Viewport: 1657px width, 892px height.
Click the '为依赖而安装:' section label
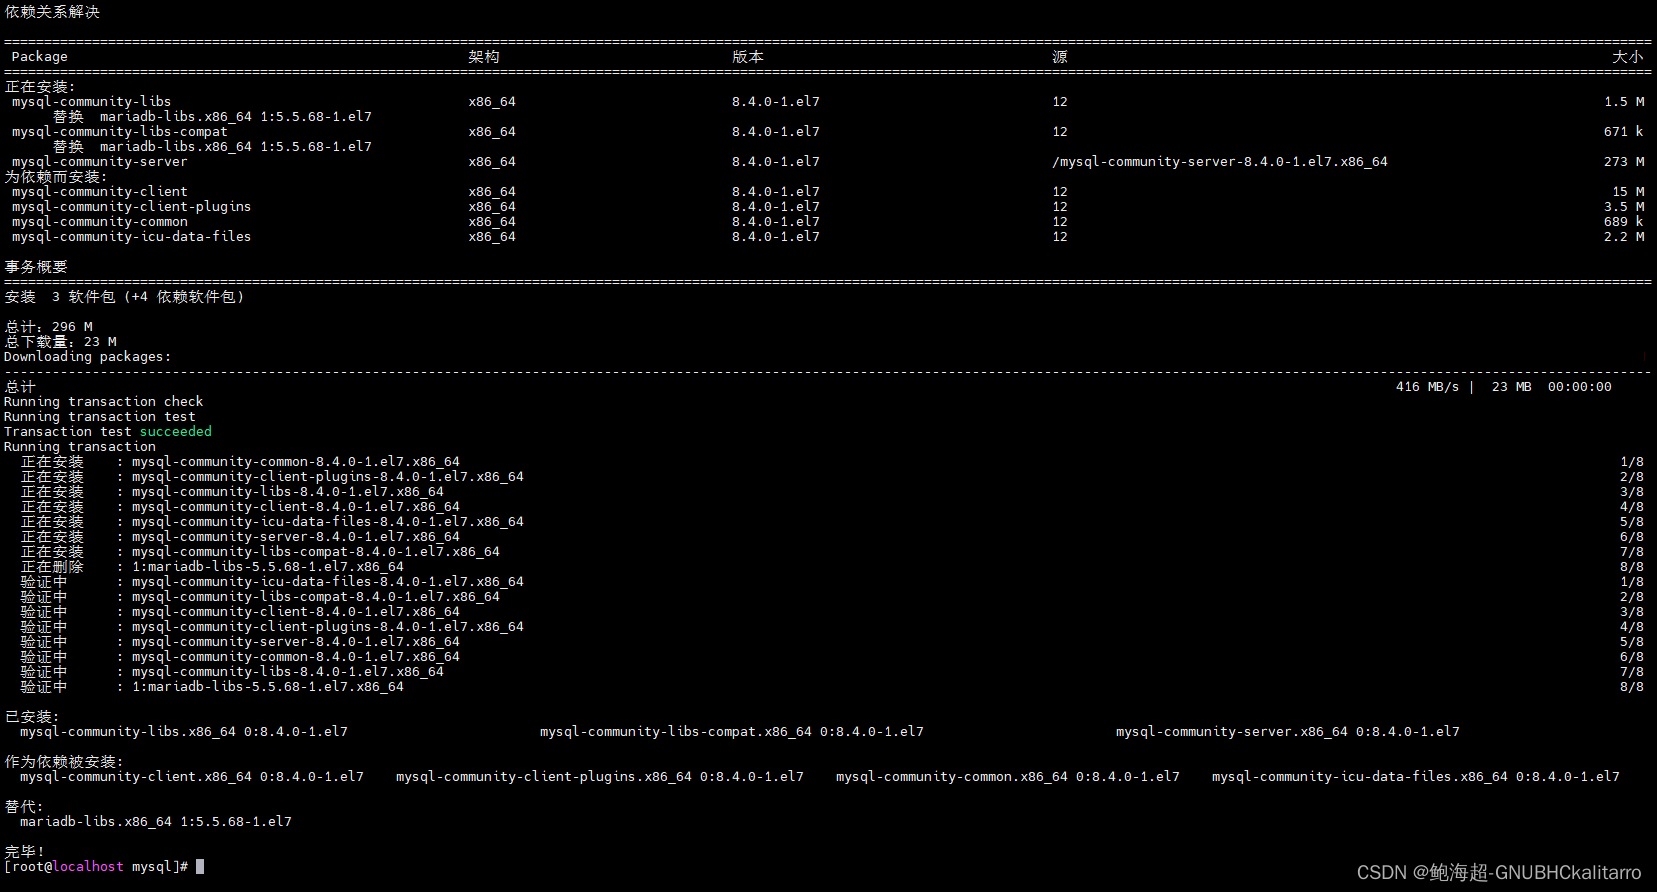(x=55, y=177)
